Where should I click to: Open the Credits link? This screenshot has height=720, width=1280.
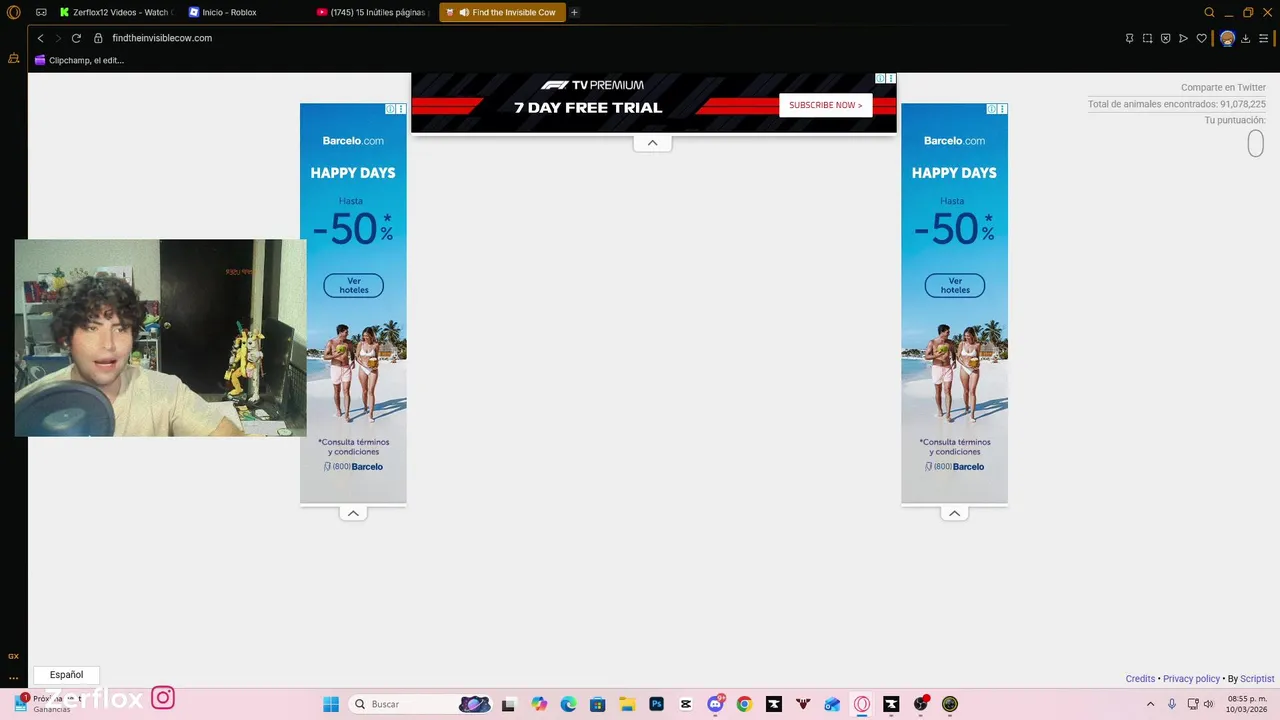[x=1140, y=679]
